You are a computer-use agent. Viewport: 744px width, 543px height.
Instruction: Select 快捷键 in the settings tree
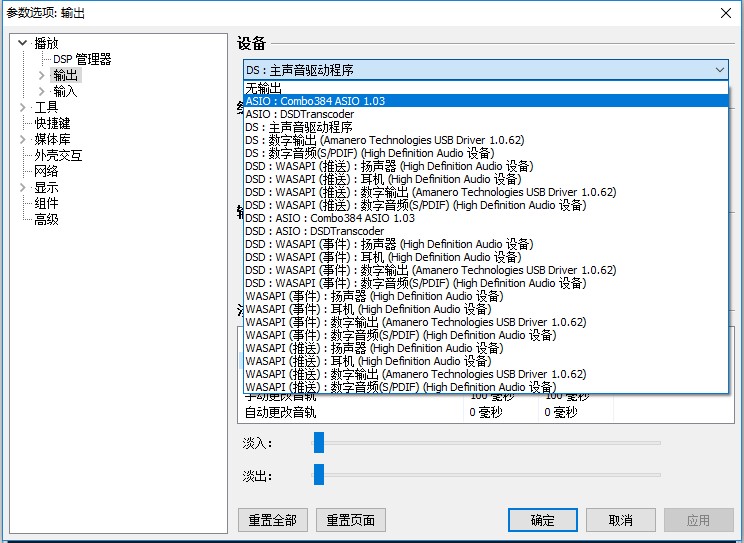point(52,123)
